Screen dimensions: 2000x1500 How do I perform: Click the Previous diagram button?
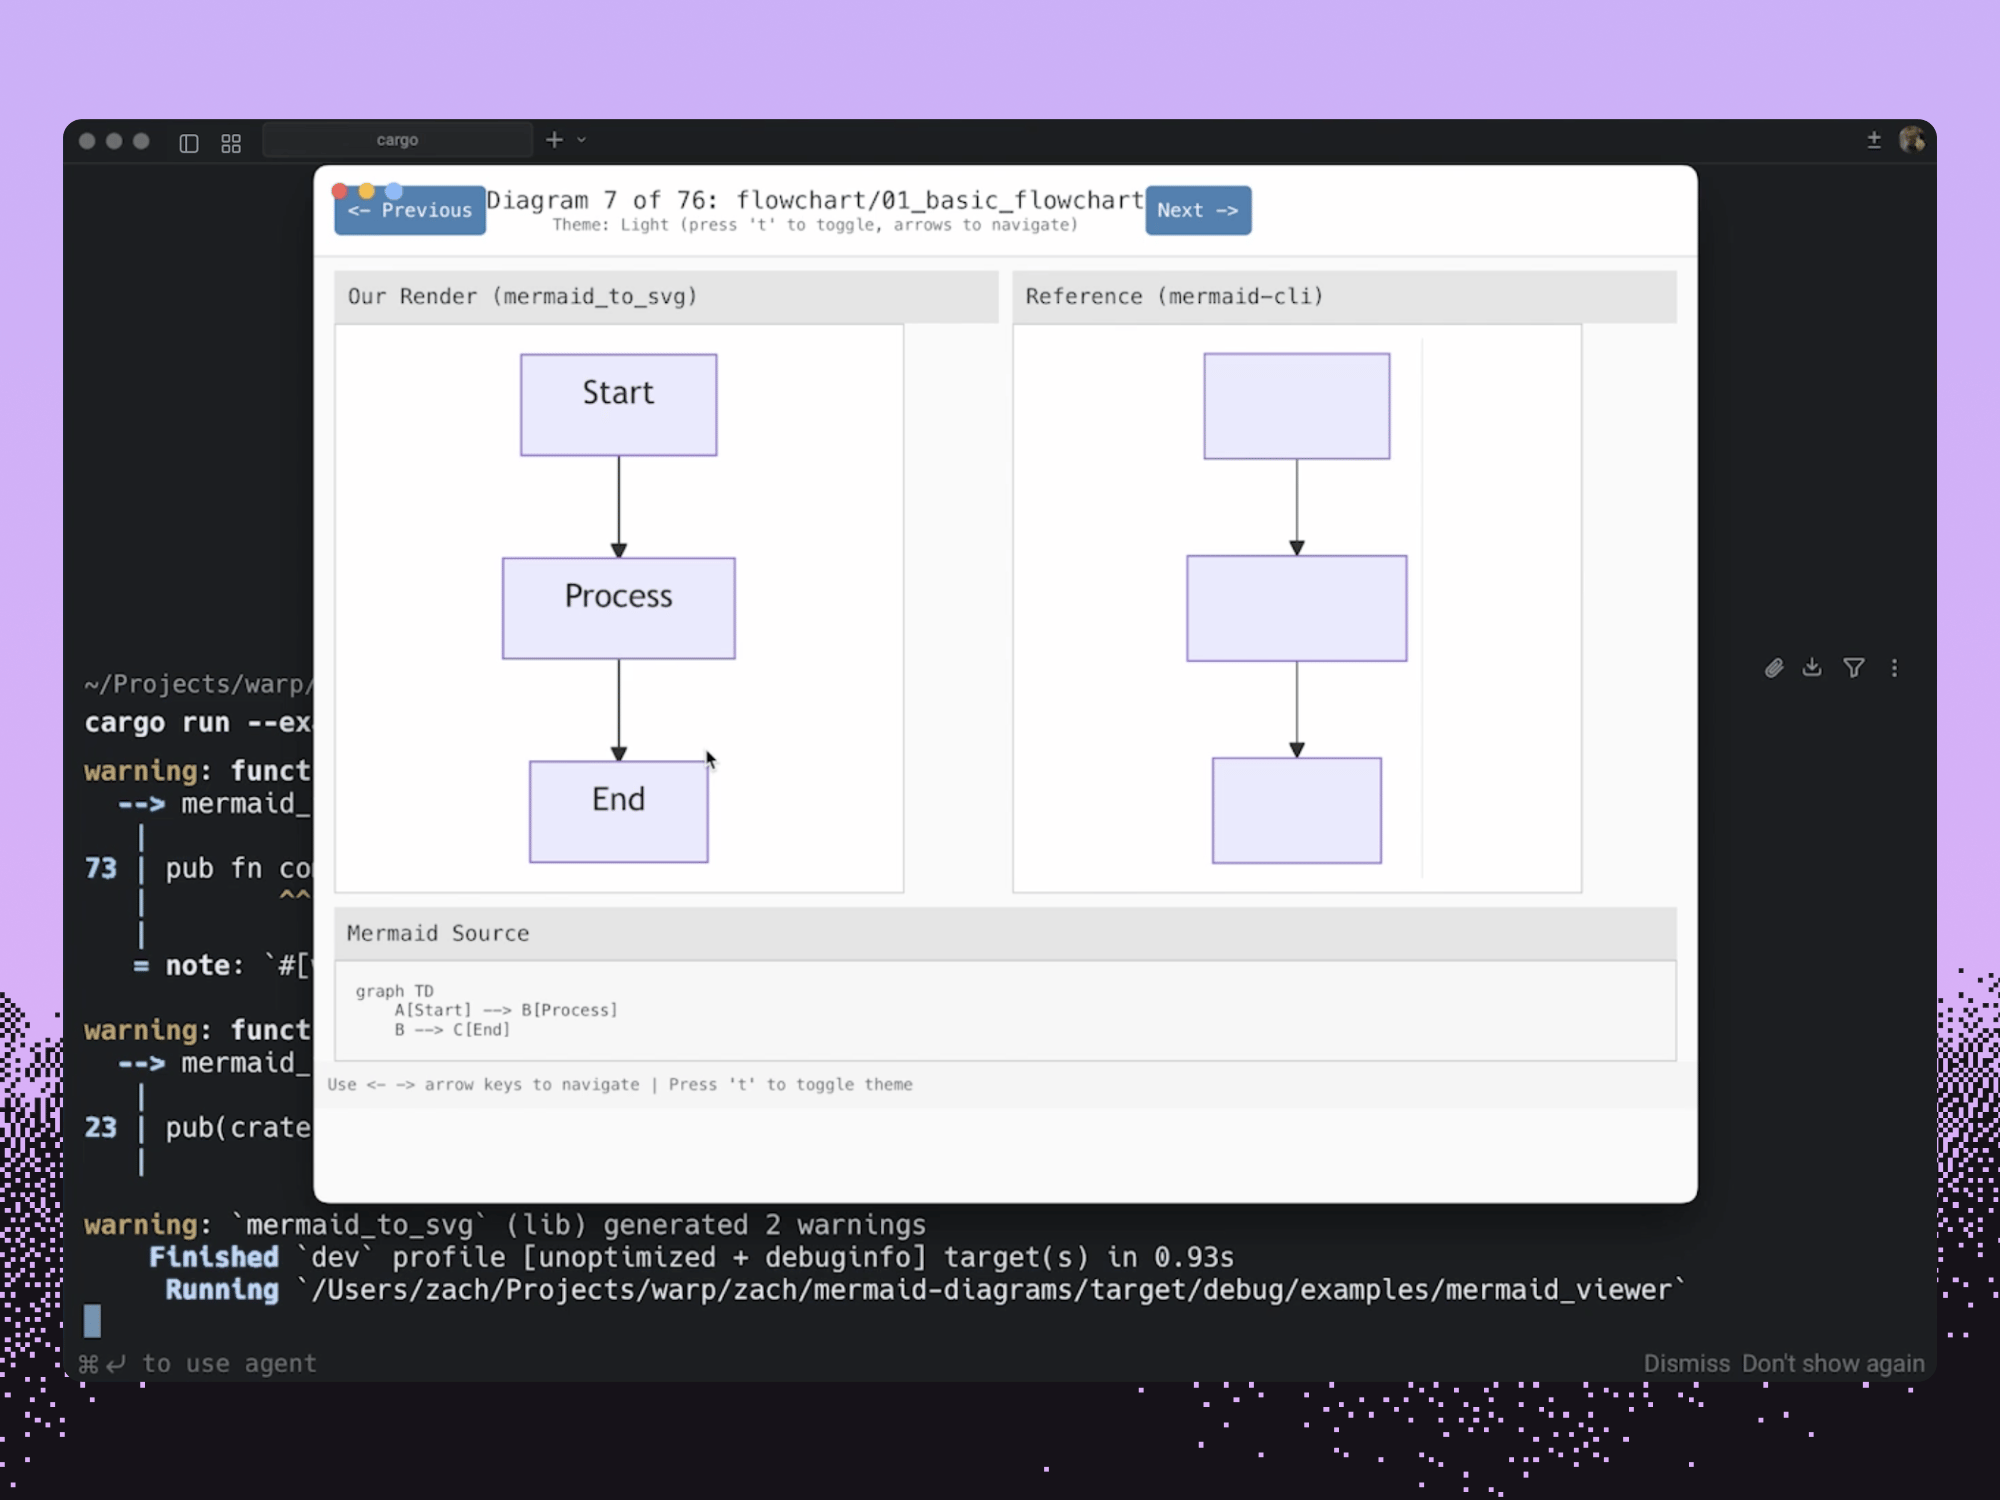[410, 211]
